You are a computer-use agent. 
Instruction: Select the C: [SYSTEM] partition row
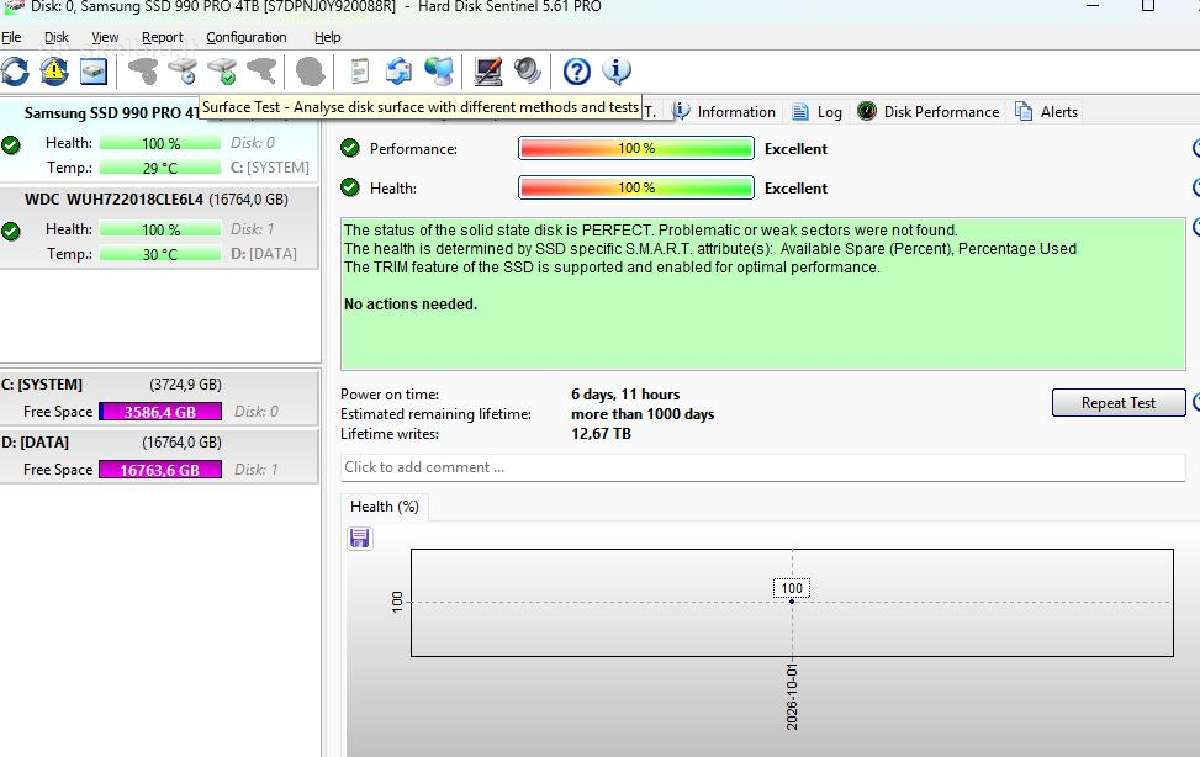point(159,398)
